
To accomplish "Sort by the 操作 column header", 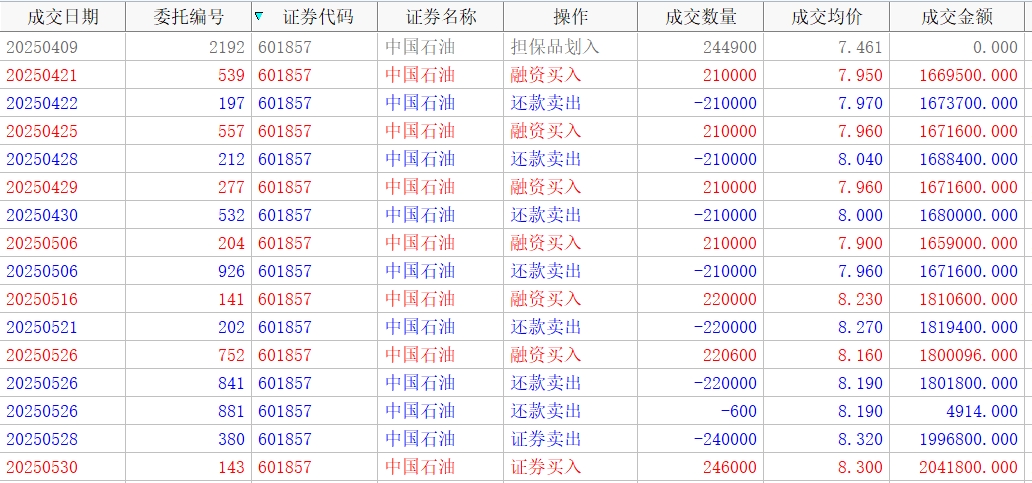I will point(571,16).
